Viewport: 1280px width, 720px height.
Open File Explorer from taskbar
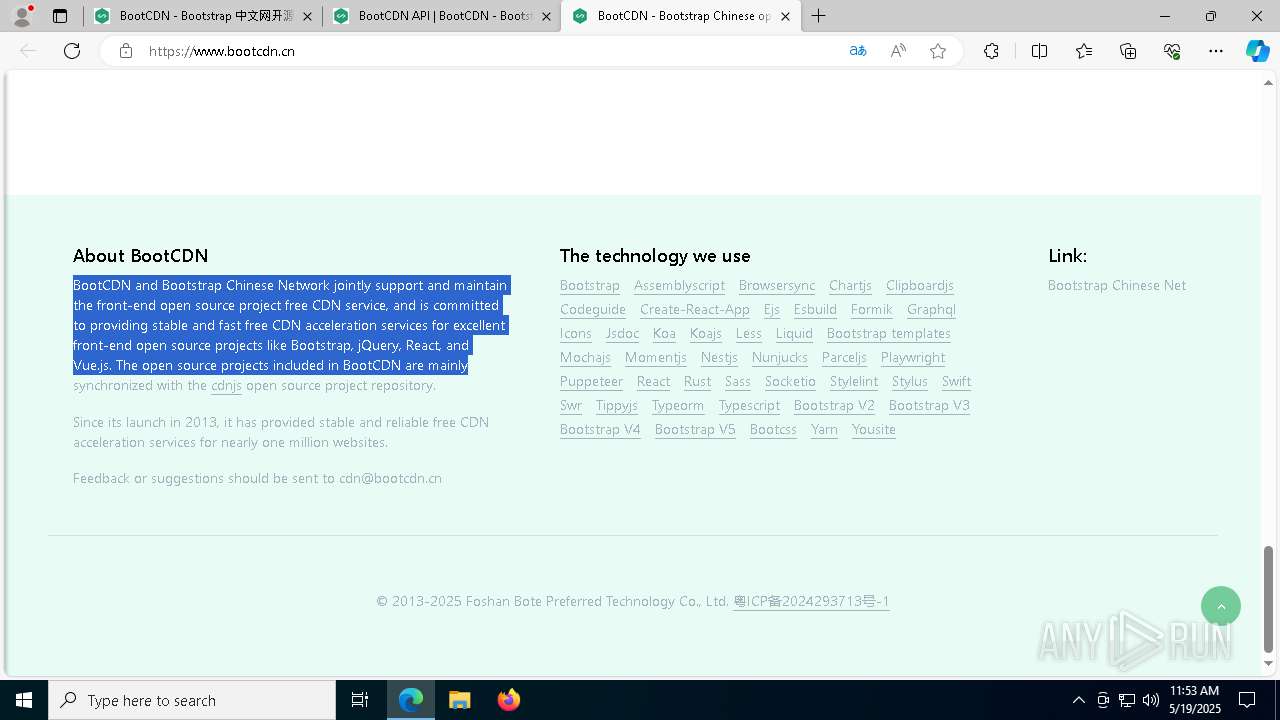[x=460, y=700]
